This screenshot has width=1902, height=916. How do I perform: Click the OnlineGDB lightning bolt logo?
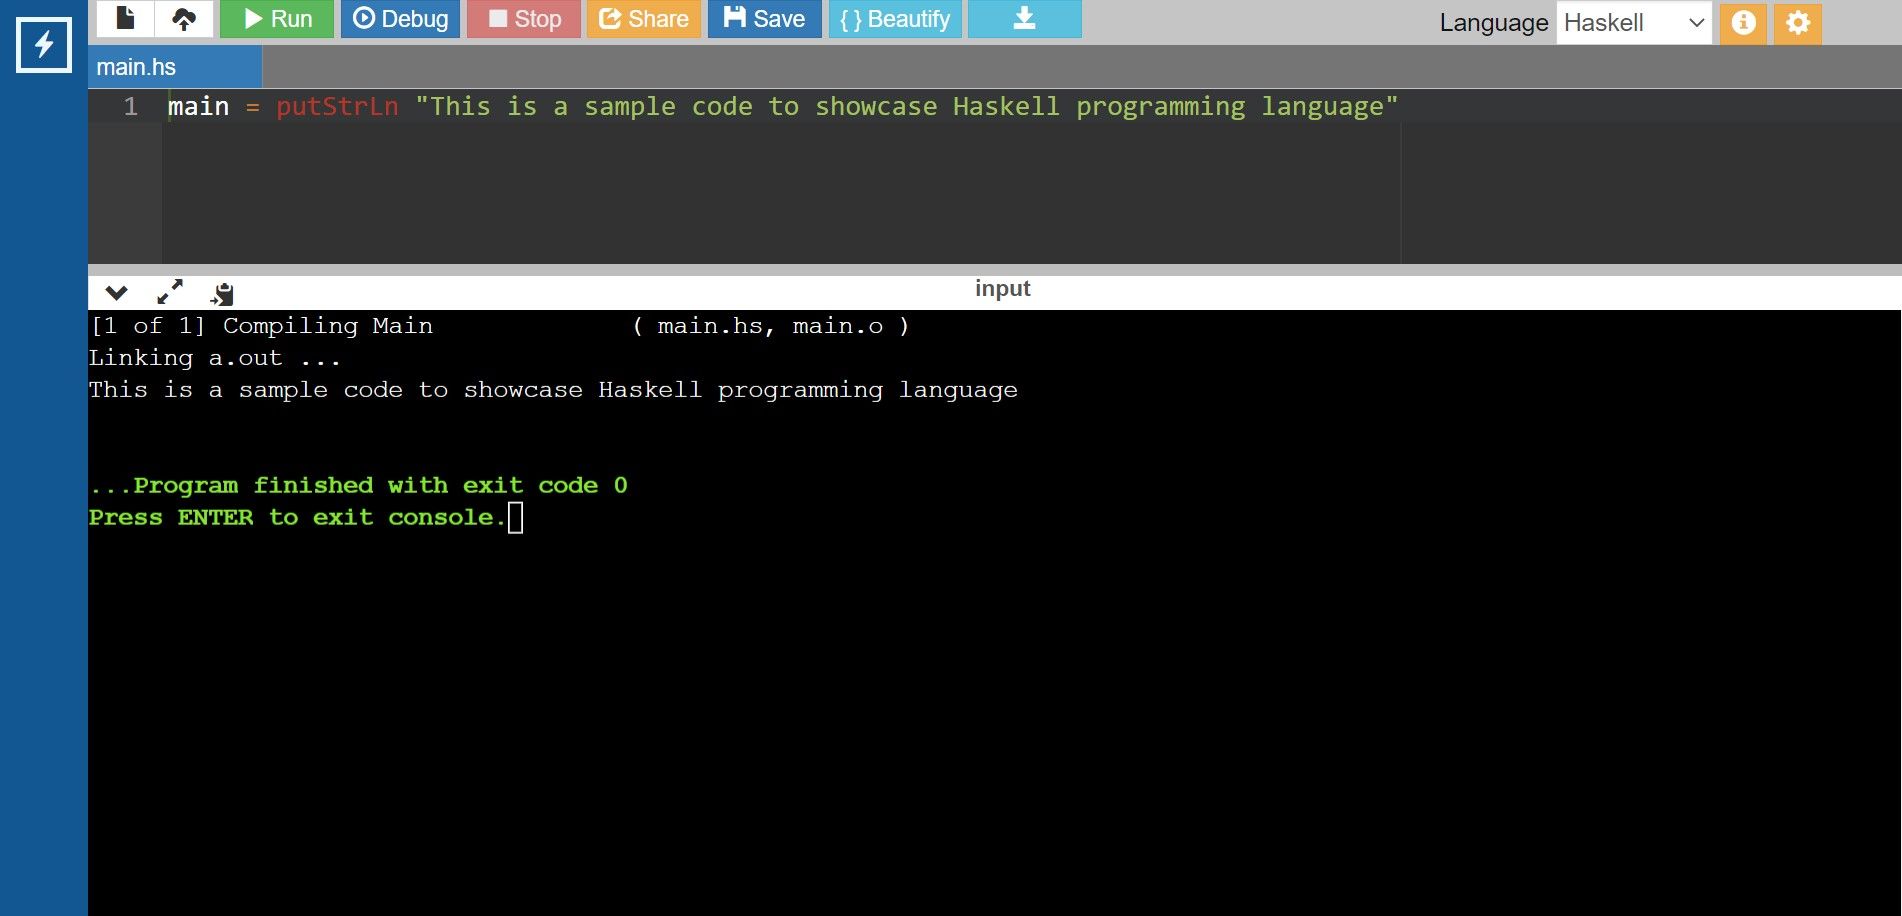tap(44, 44)
